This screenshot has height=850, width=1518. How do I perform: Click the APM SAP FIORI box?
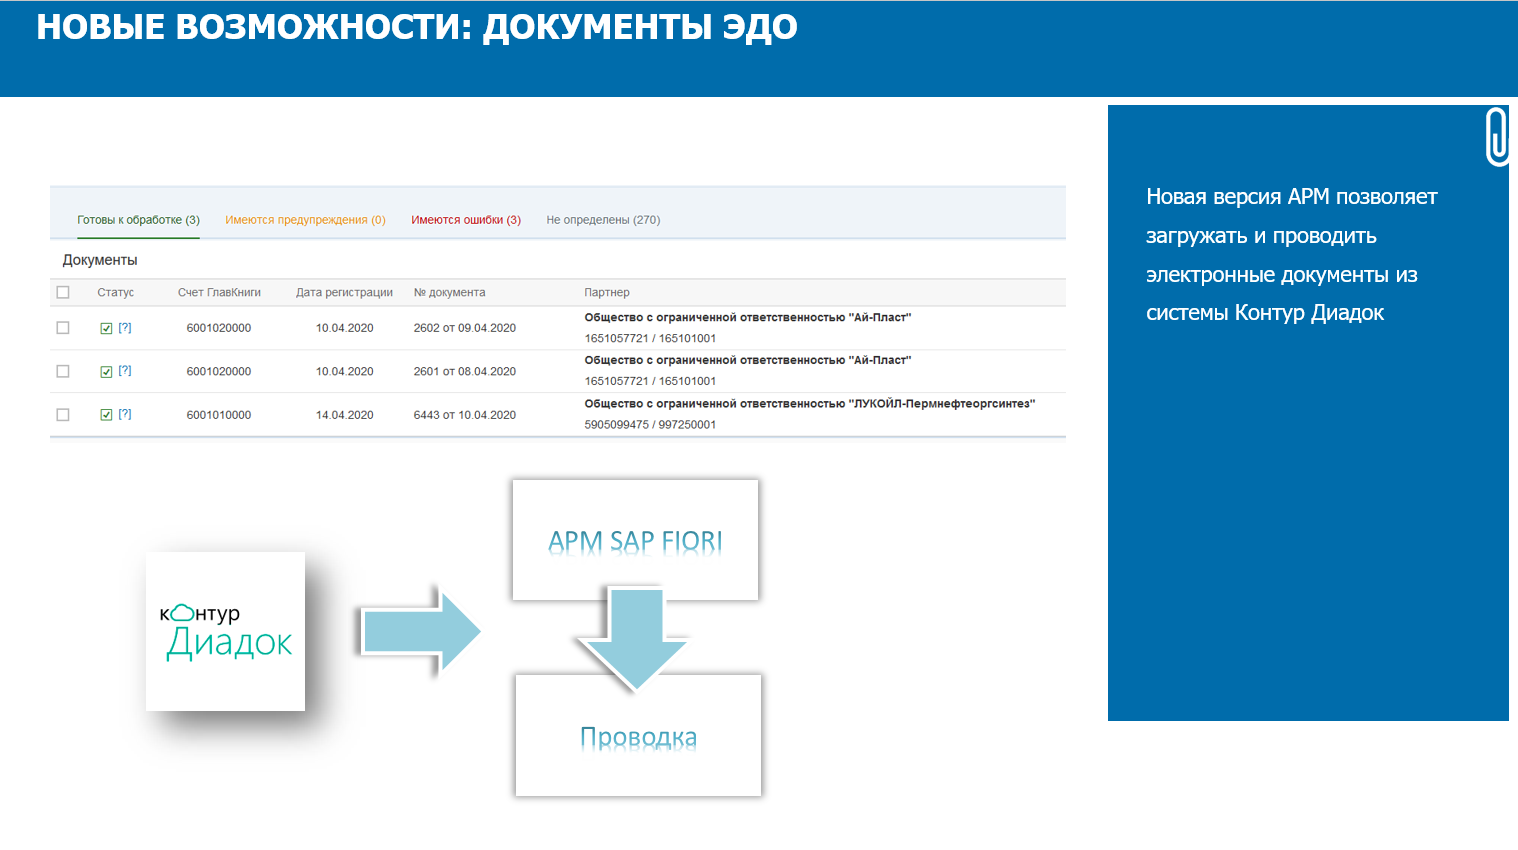[635, 540]
